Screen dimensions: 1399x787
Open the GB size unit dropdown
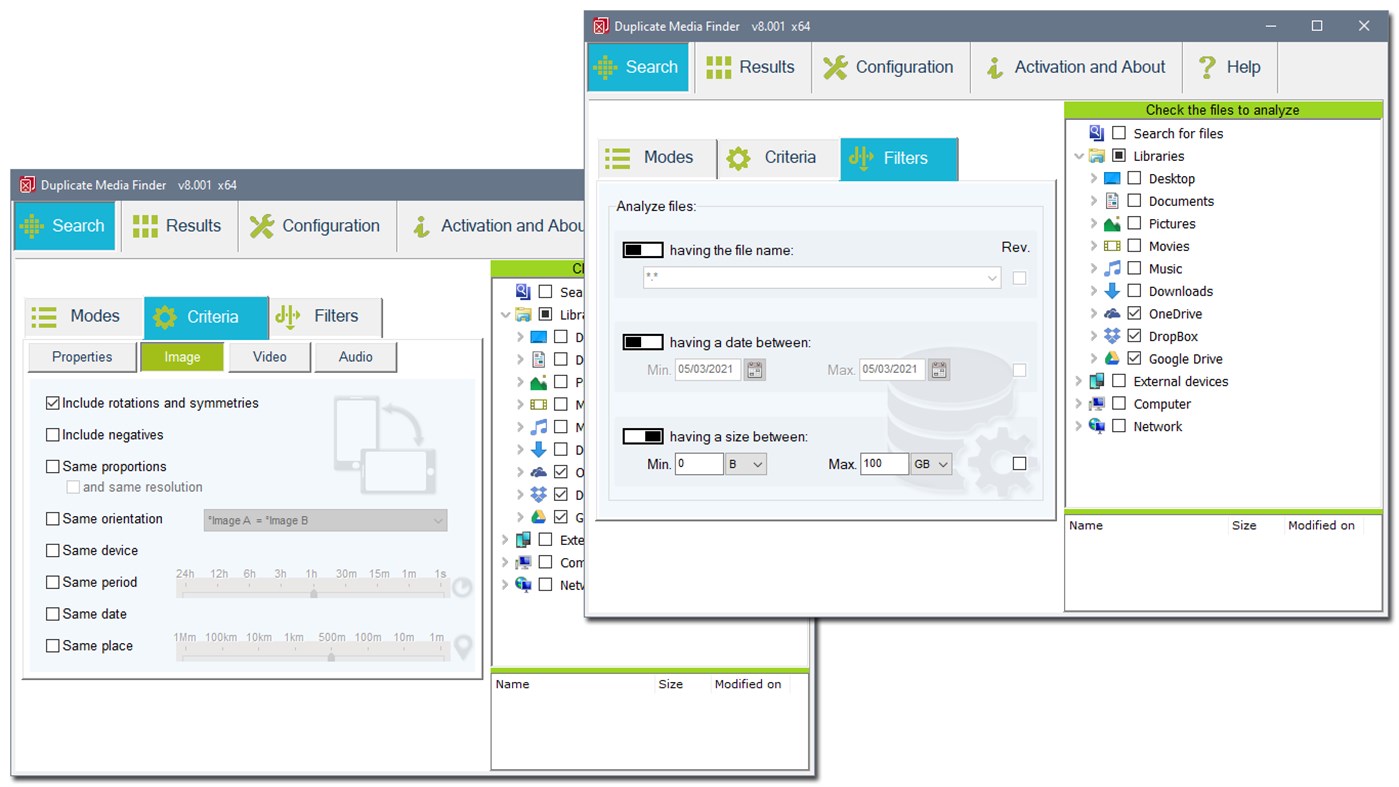(931, 463)
